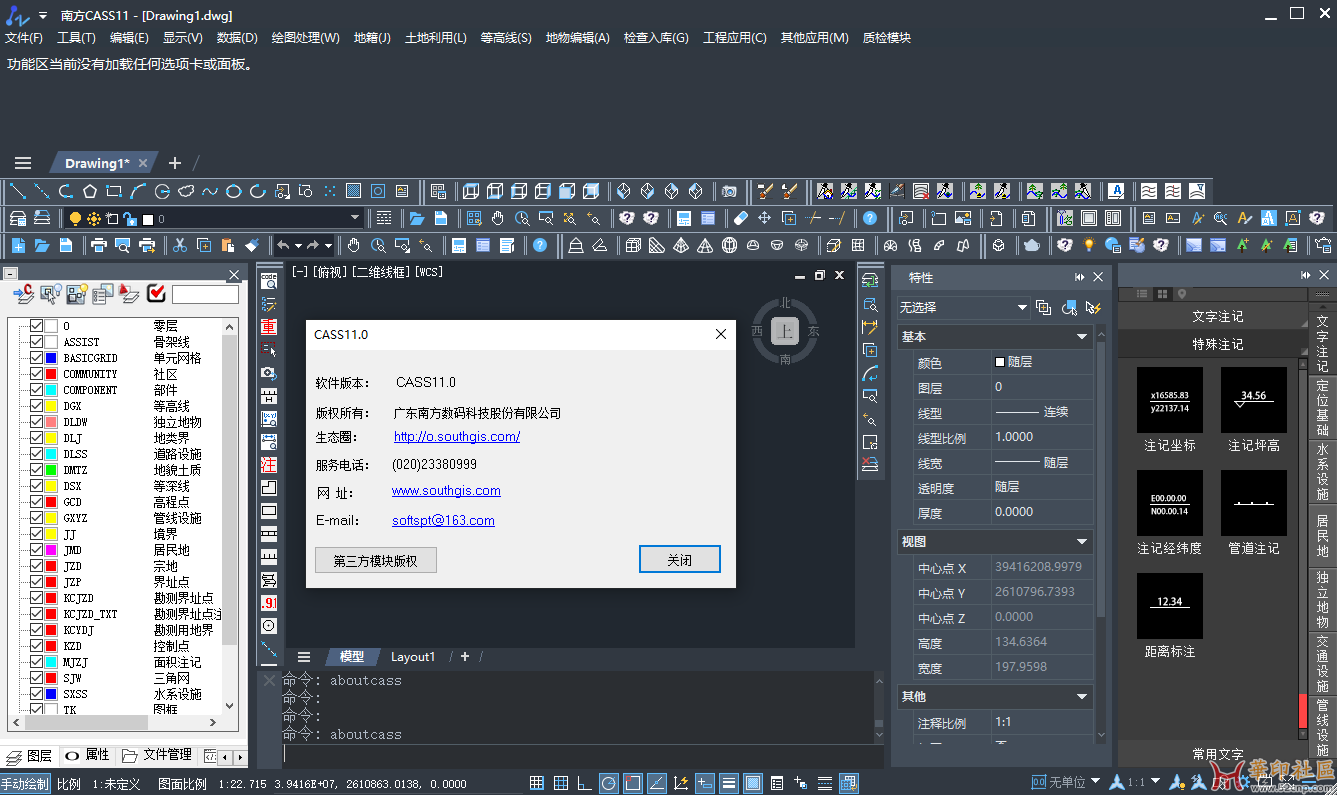Click the magenta swatch of JMD layer

(x=51, y=550)
